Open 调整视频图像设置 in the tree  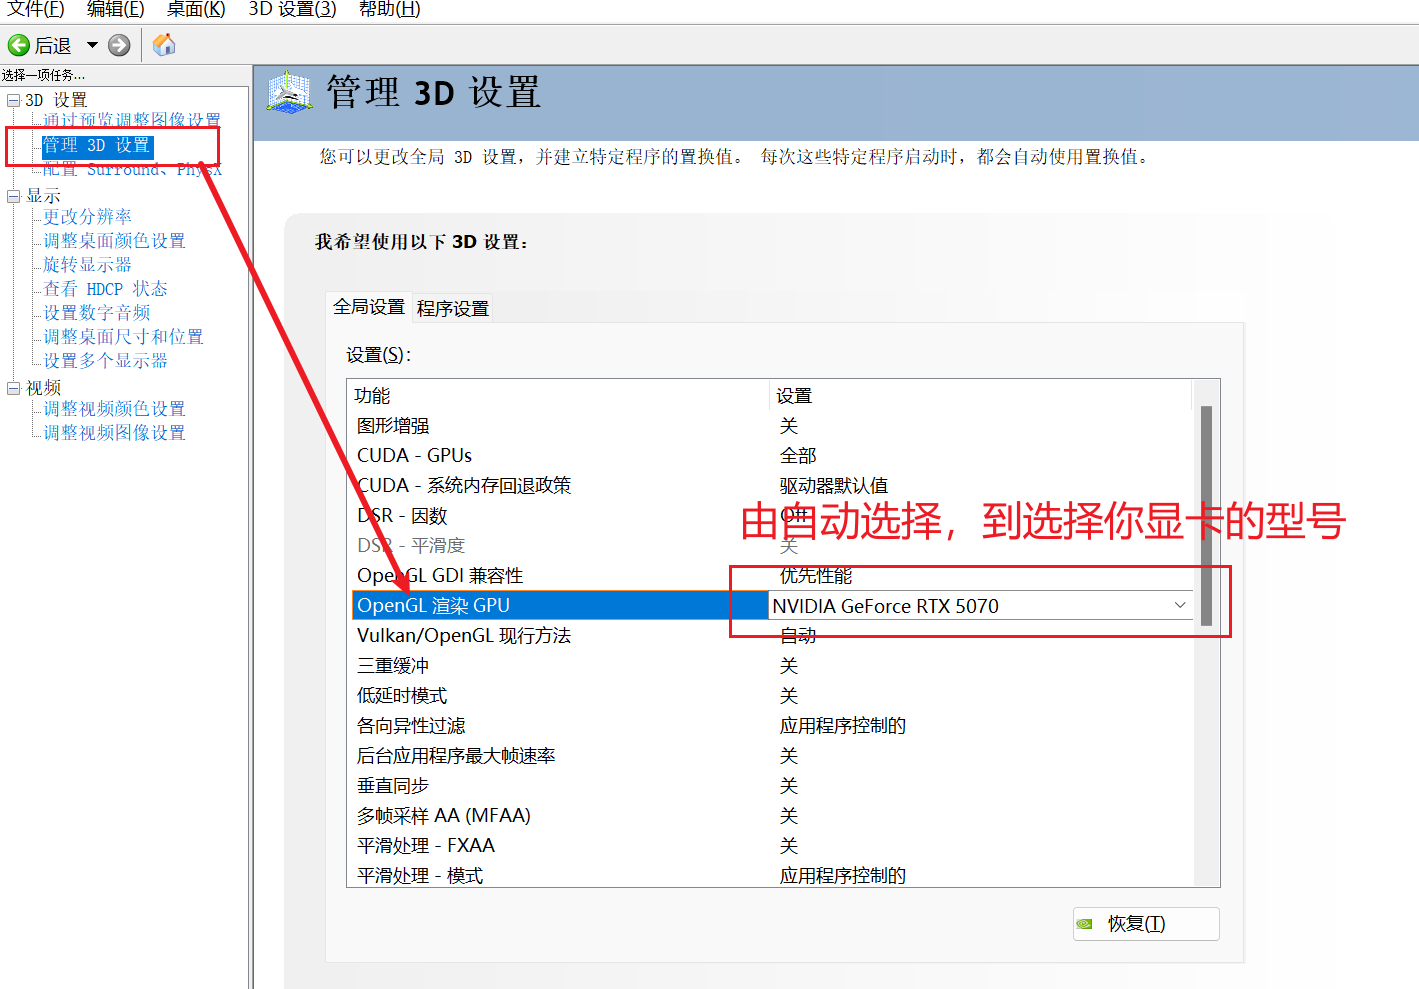[114, 432]
